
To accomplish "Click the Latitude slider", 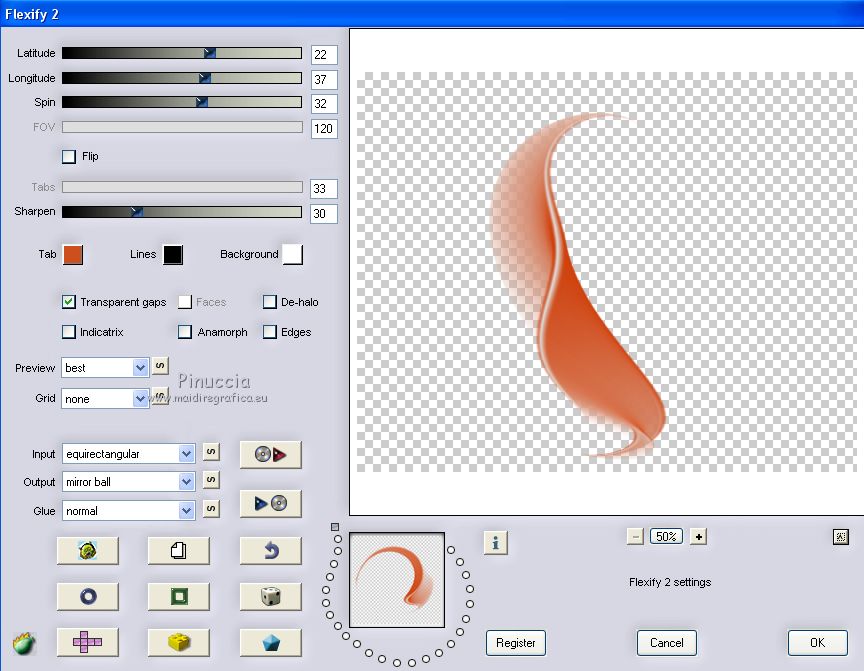I will (x=182, y=53).
